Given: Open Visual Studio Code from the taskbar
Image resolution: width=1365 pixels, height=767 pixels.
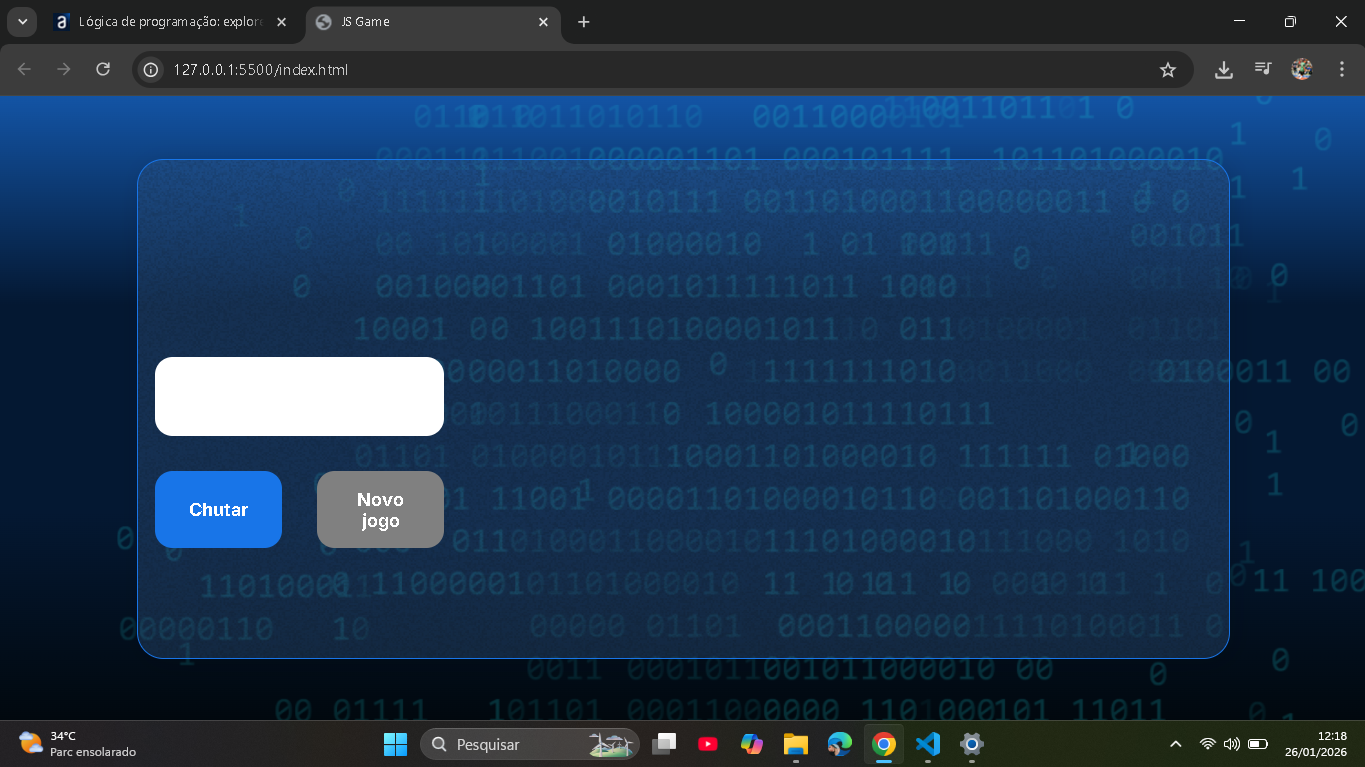Looking at the screenshot, I should [928, 744].
